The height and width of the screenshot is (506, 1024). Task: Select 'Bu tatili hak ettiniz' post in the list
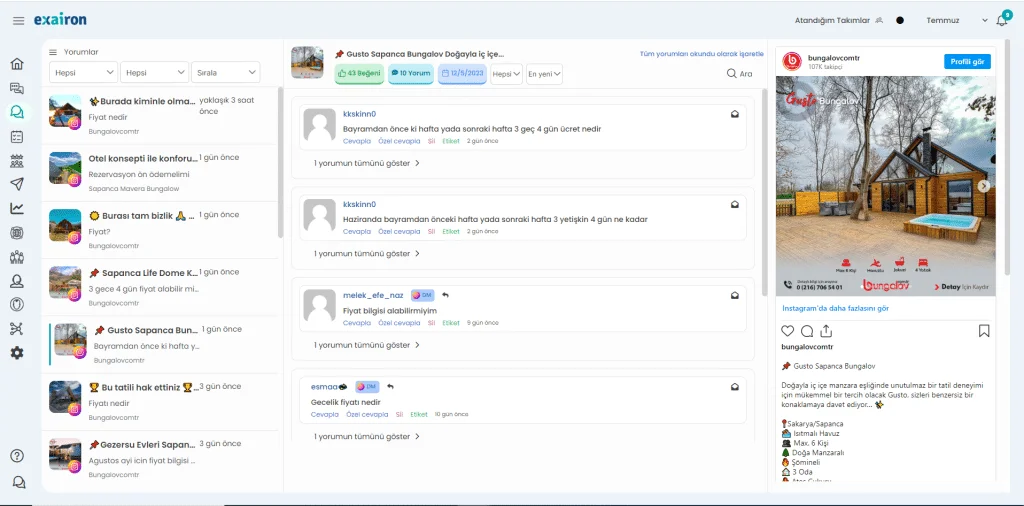160,402
